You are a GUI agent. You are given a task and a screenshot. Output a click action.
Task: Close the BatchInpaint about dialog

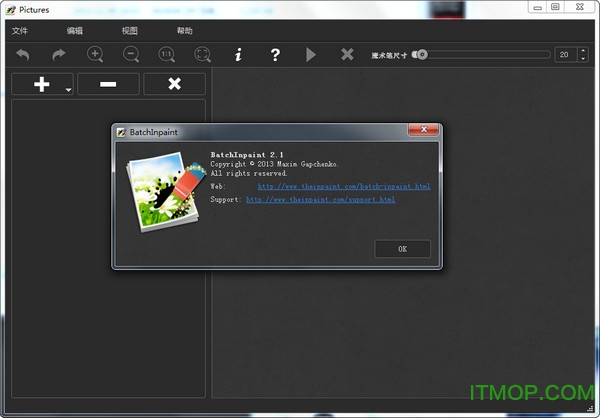click(x=424, y=129)
